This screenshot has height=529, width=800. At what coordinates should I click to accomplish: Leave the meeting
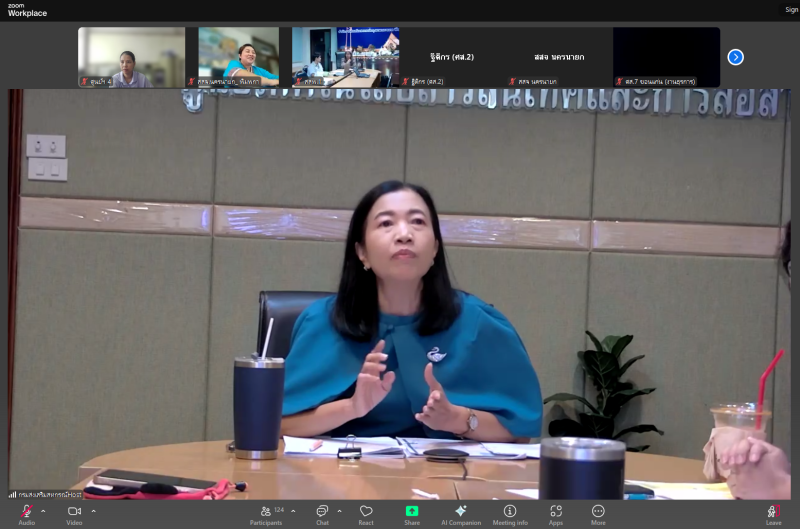coord(773,512)
